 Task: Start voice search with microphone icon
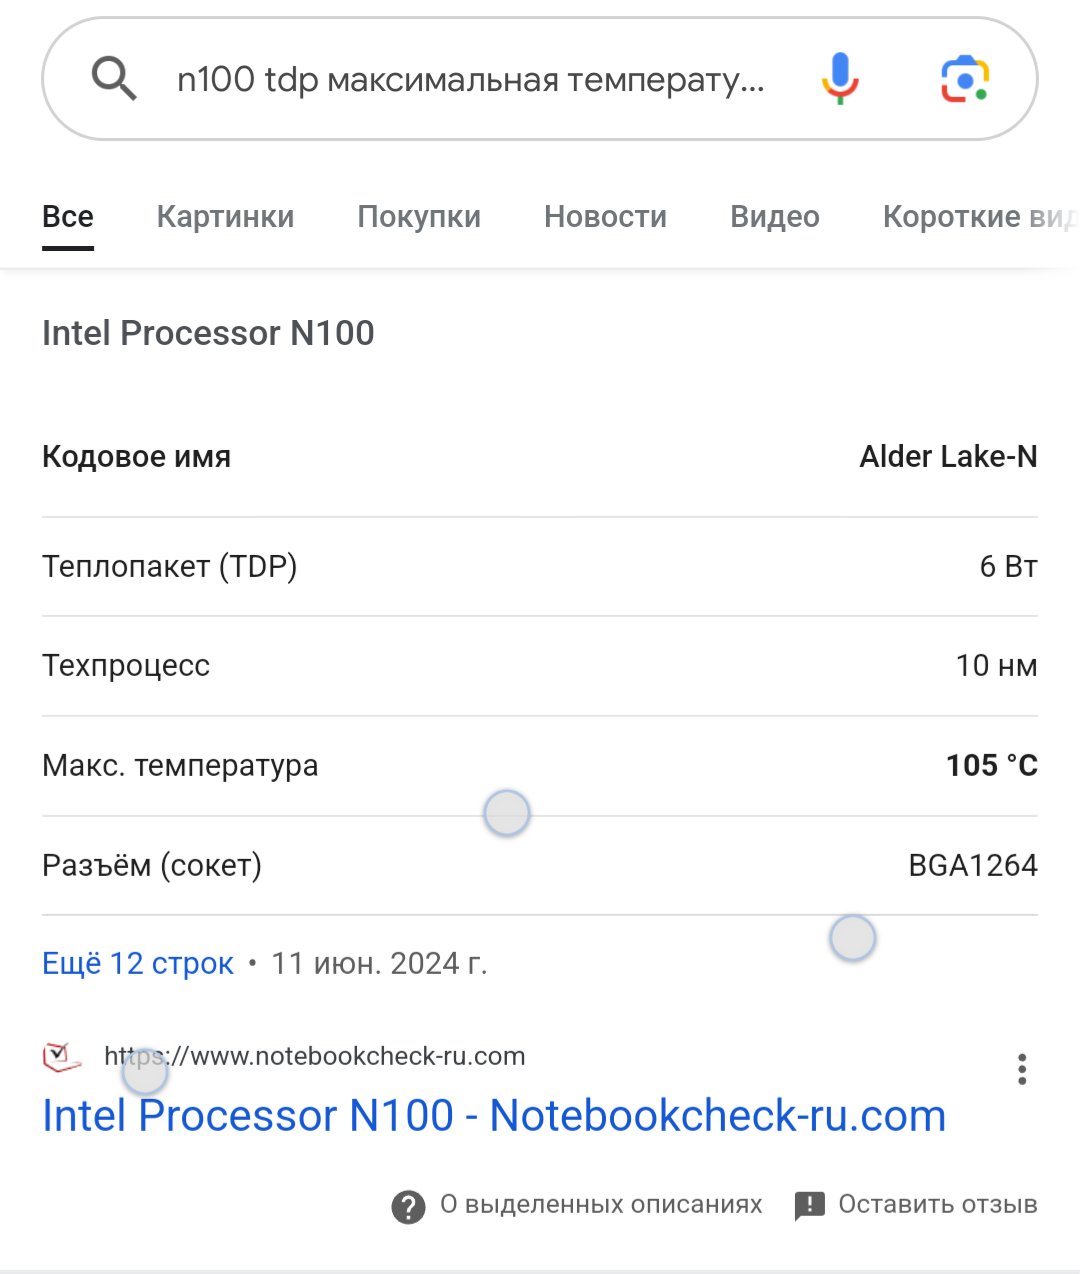840,78
